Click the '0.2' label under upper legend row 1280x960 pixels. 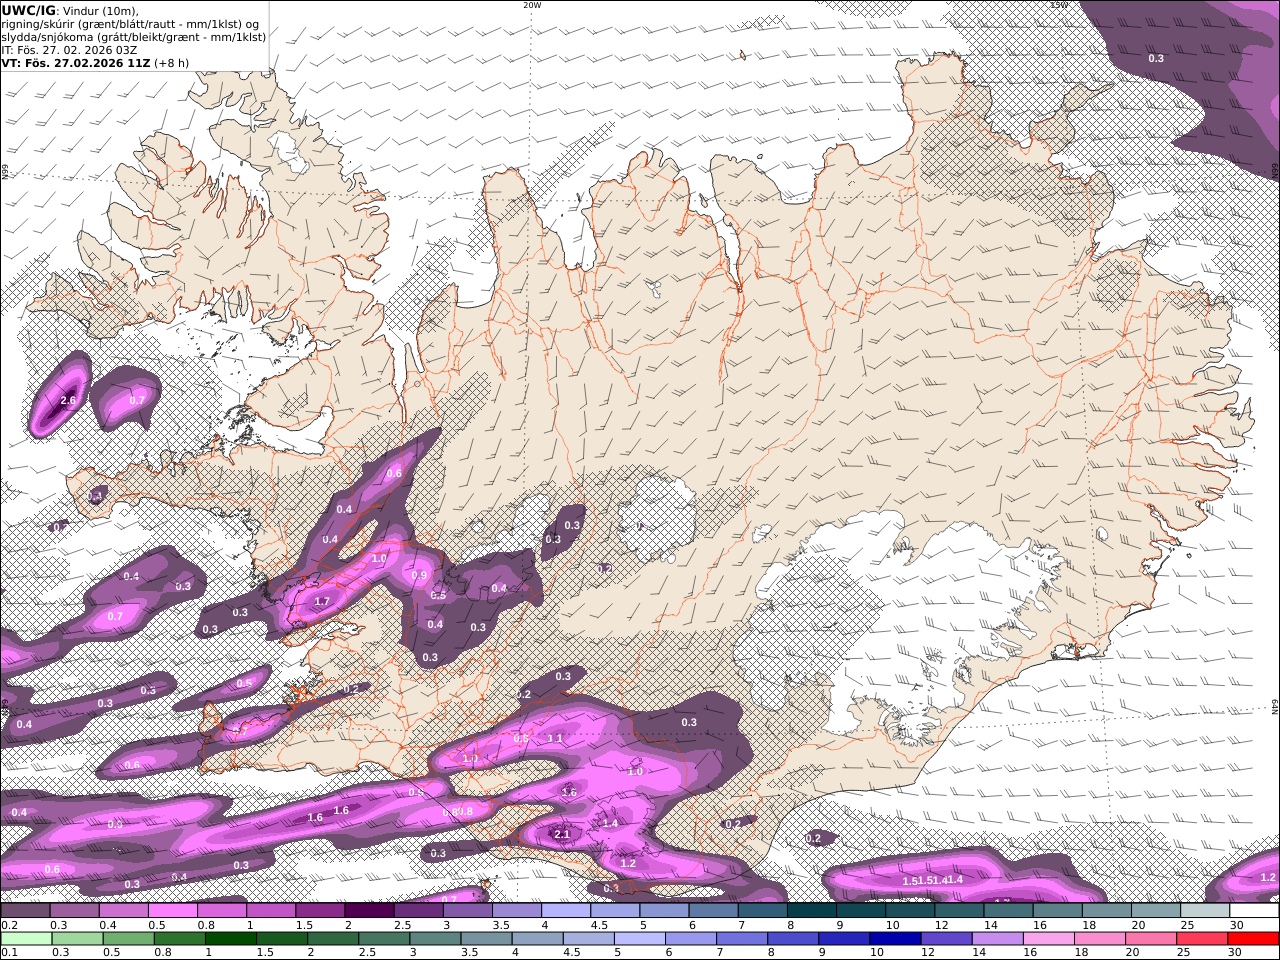click(9, 925)
